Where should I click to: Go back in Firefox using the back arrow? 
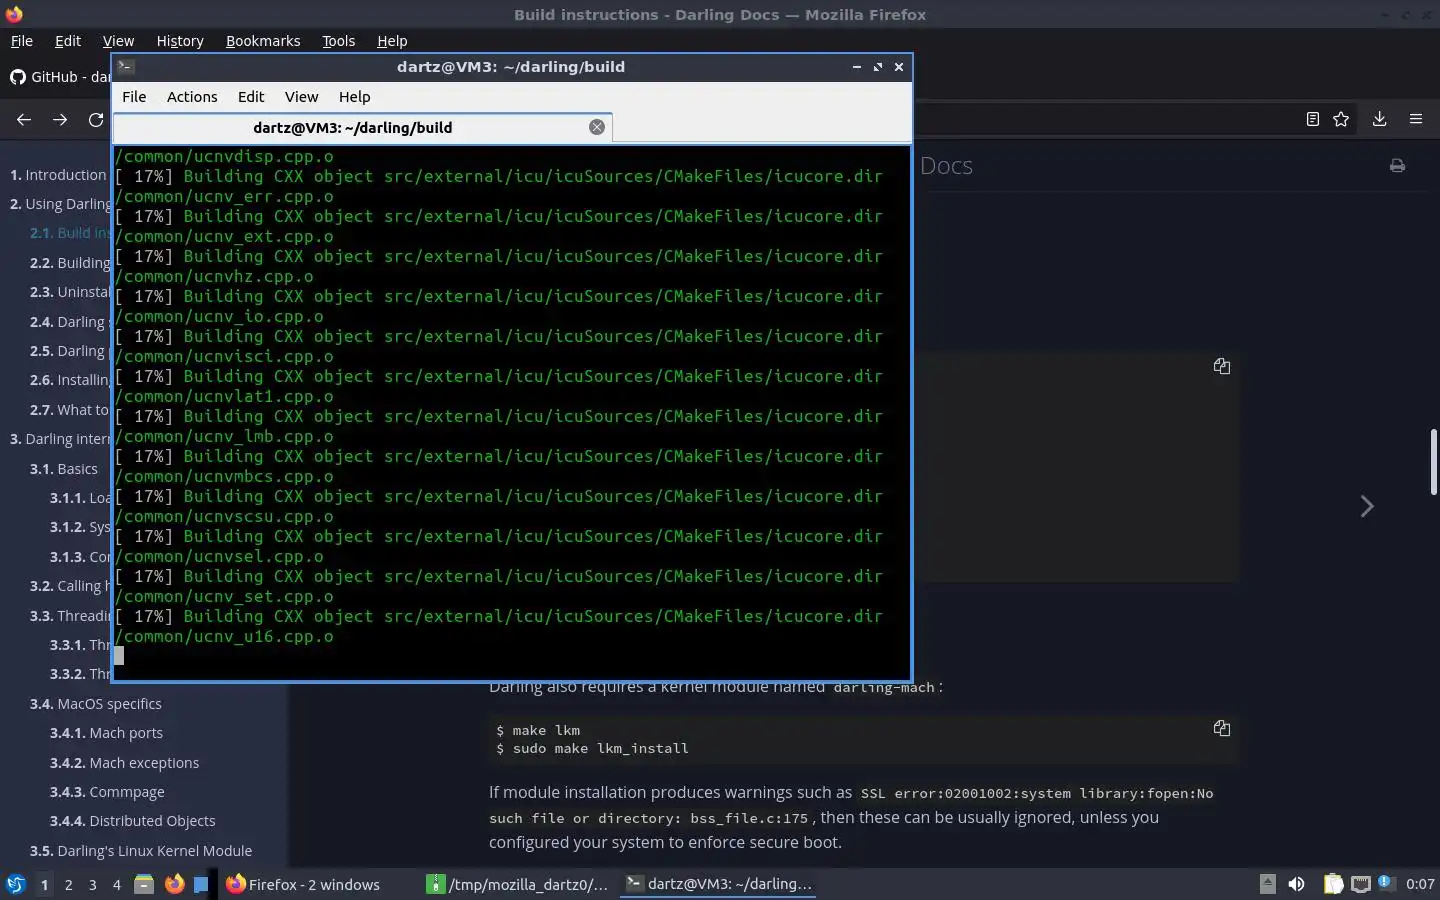pyautogui.click(x=24, y=119)
